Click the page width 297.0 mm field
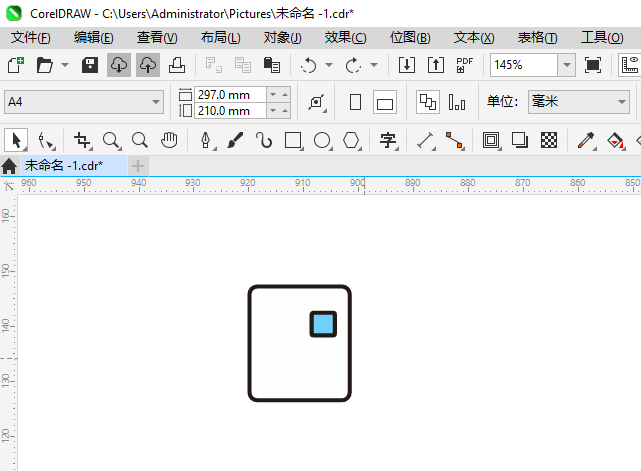The width and height of the screenshot is (641, 471). click(230, 95)
